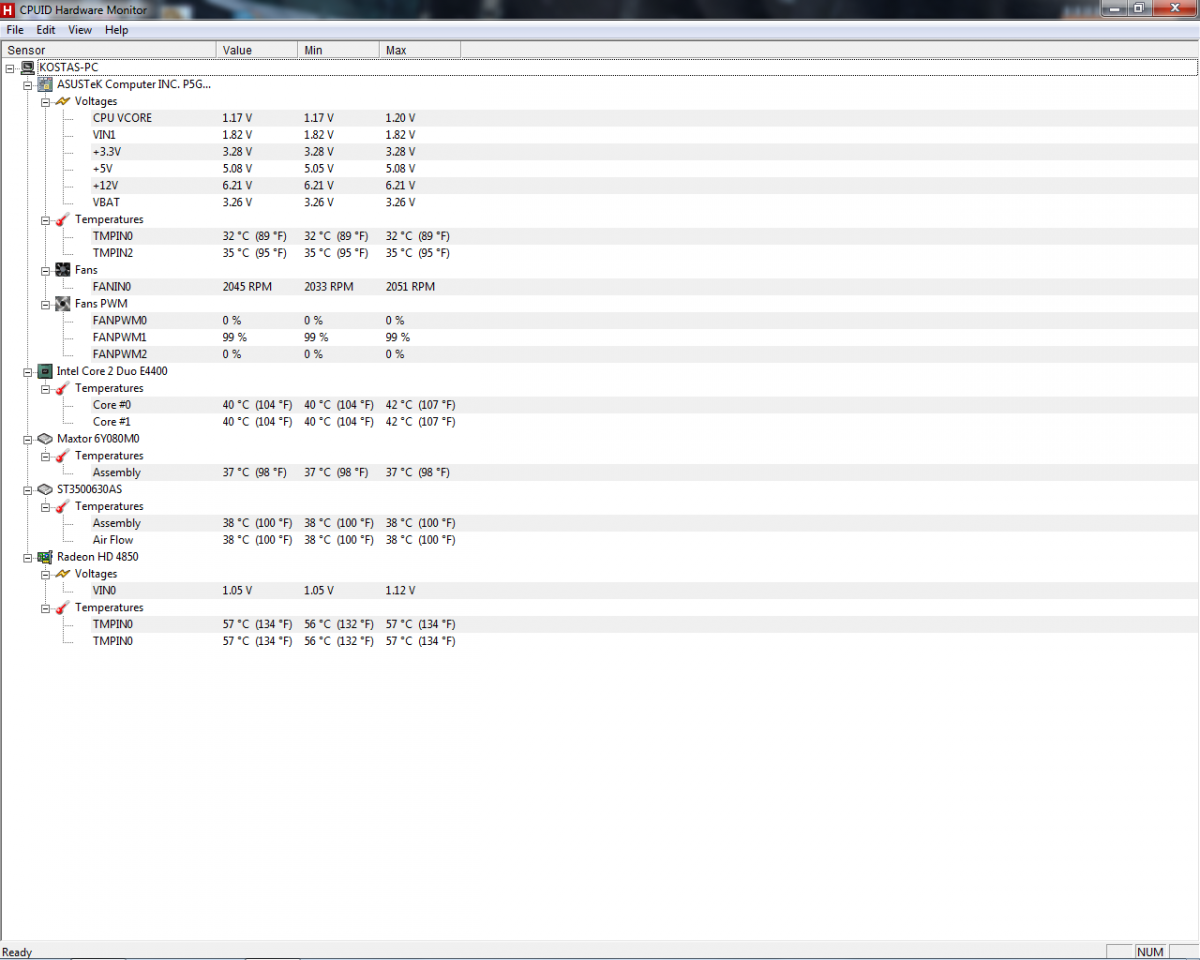Click the HWMonitor title bar app icon
1200x960 pixels.
(8, 9)
